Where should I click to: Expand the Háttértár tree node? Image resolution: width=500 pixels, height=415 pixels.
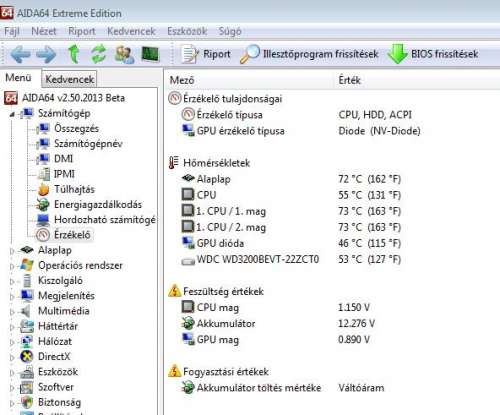pos(12,327)
